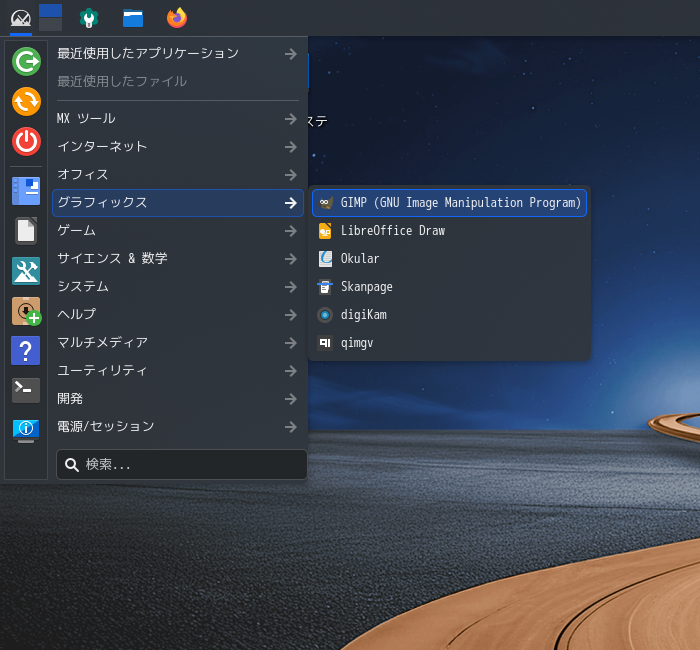Click the wrench and screwdriver tools icon
Screen dimensions: 700x650
tap(26, 271)
